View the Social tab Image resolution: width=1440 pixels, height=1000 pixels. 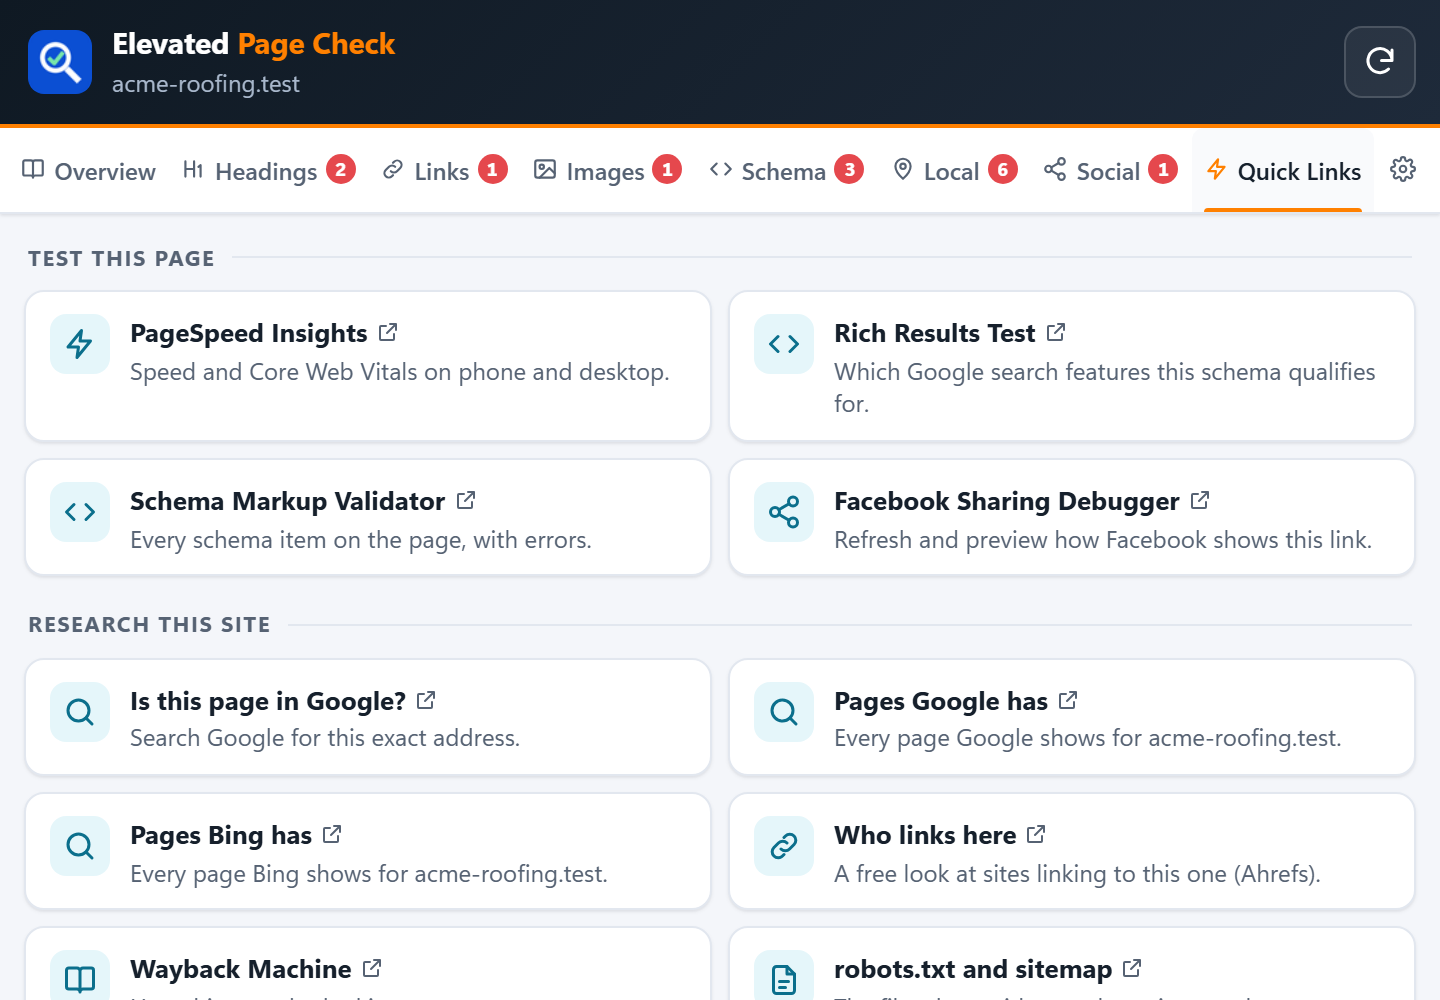coord(1111,171)
